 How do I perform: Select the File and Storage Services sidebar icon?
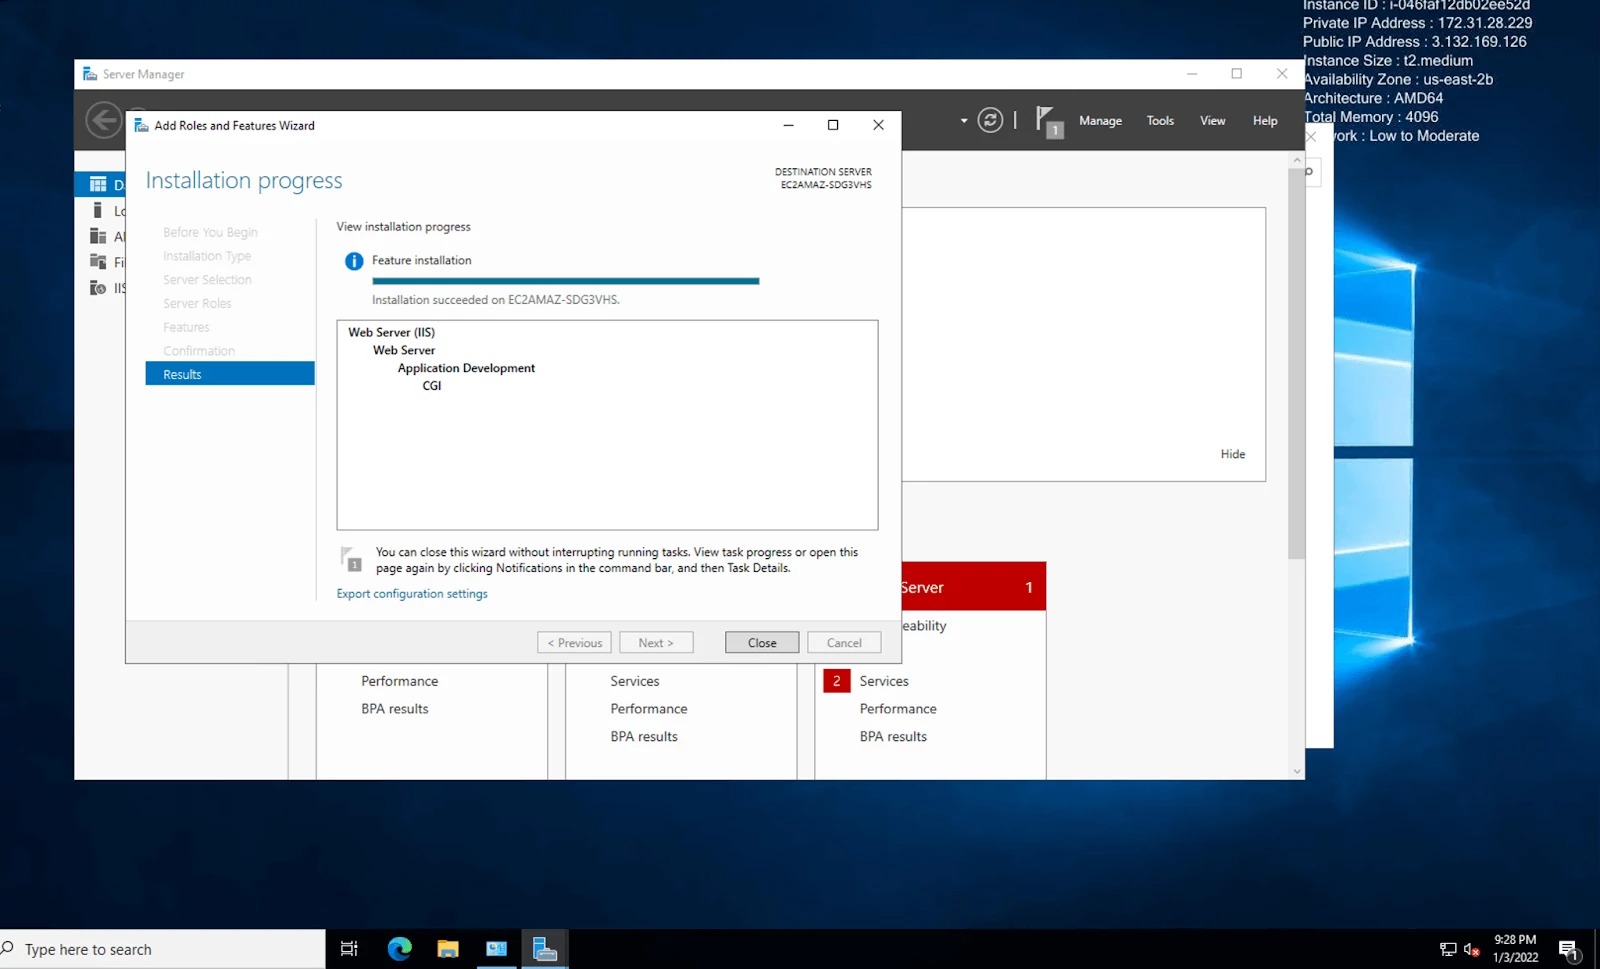[98, 262]
